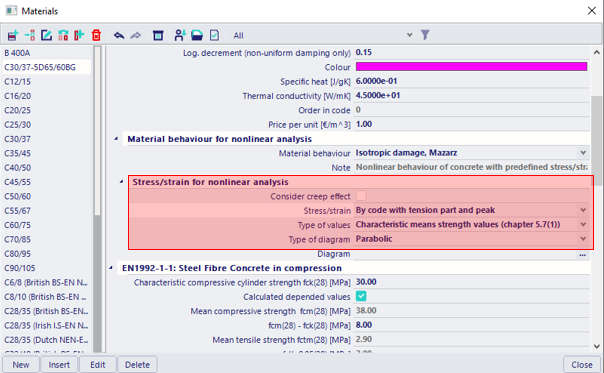Viewport: 604px width, 373px height.
Task: Click the materials list scrollbar thumb
Action: point(97,131)
